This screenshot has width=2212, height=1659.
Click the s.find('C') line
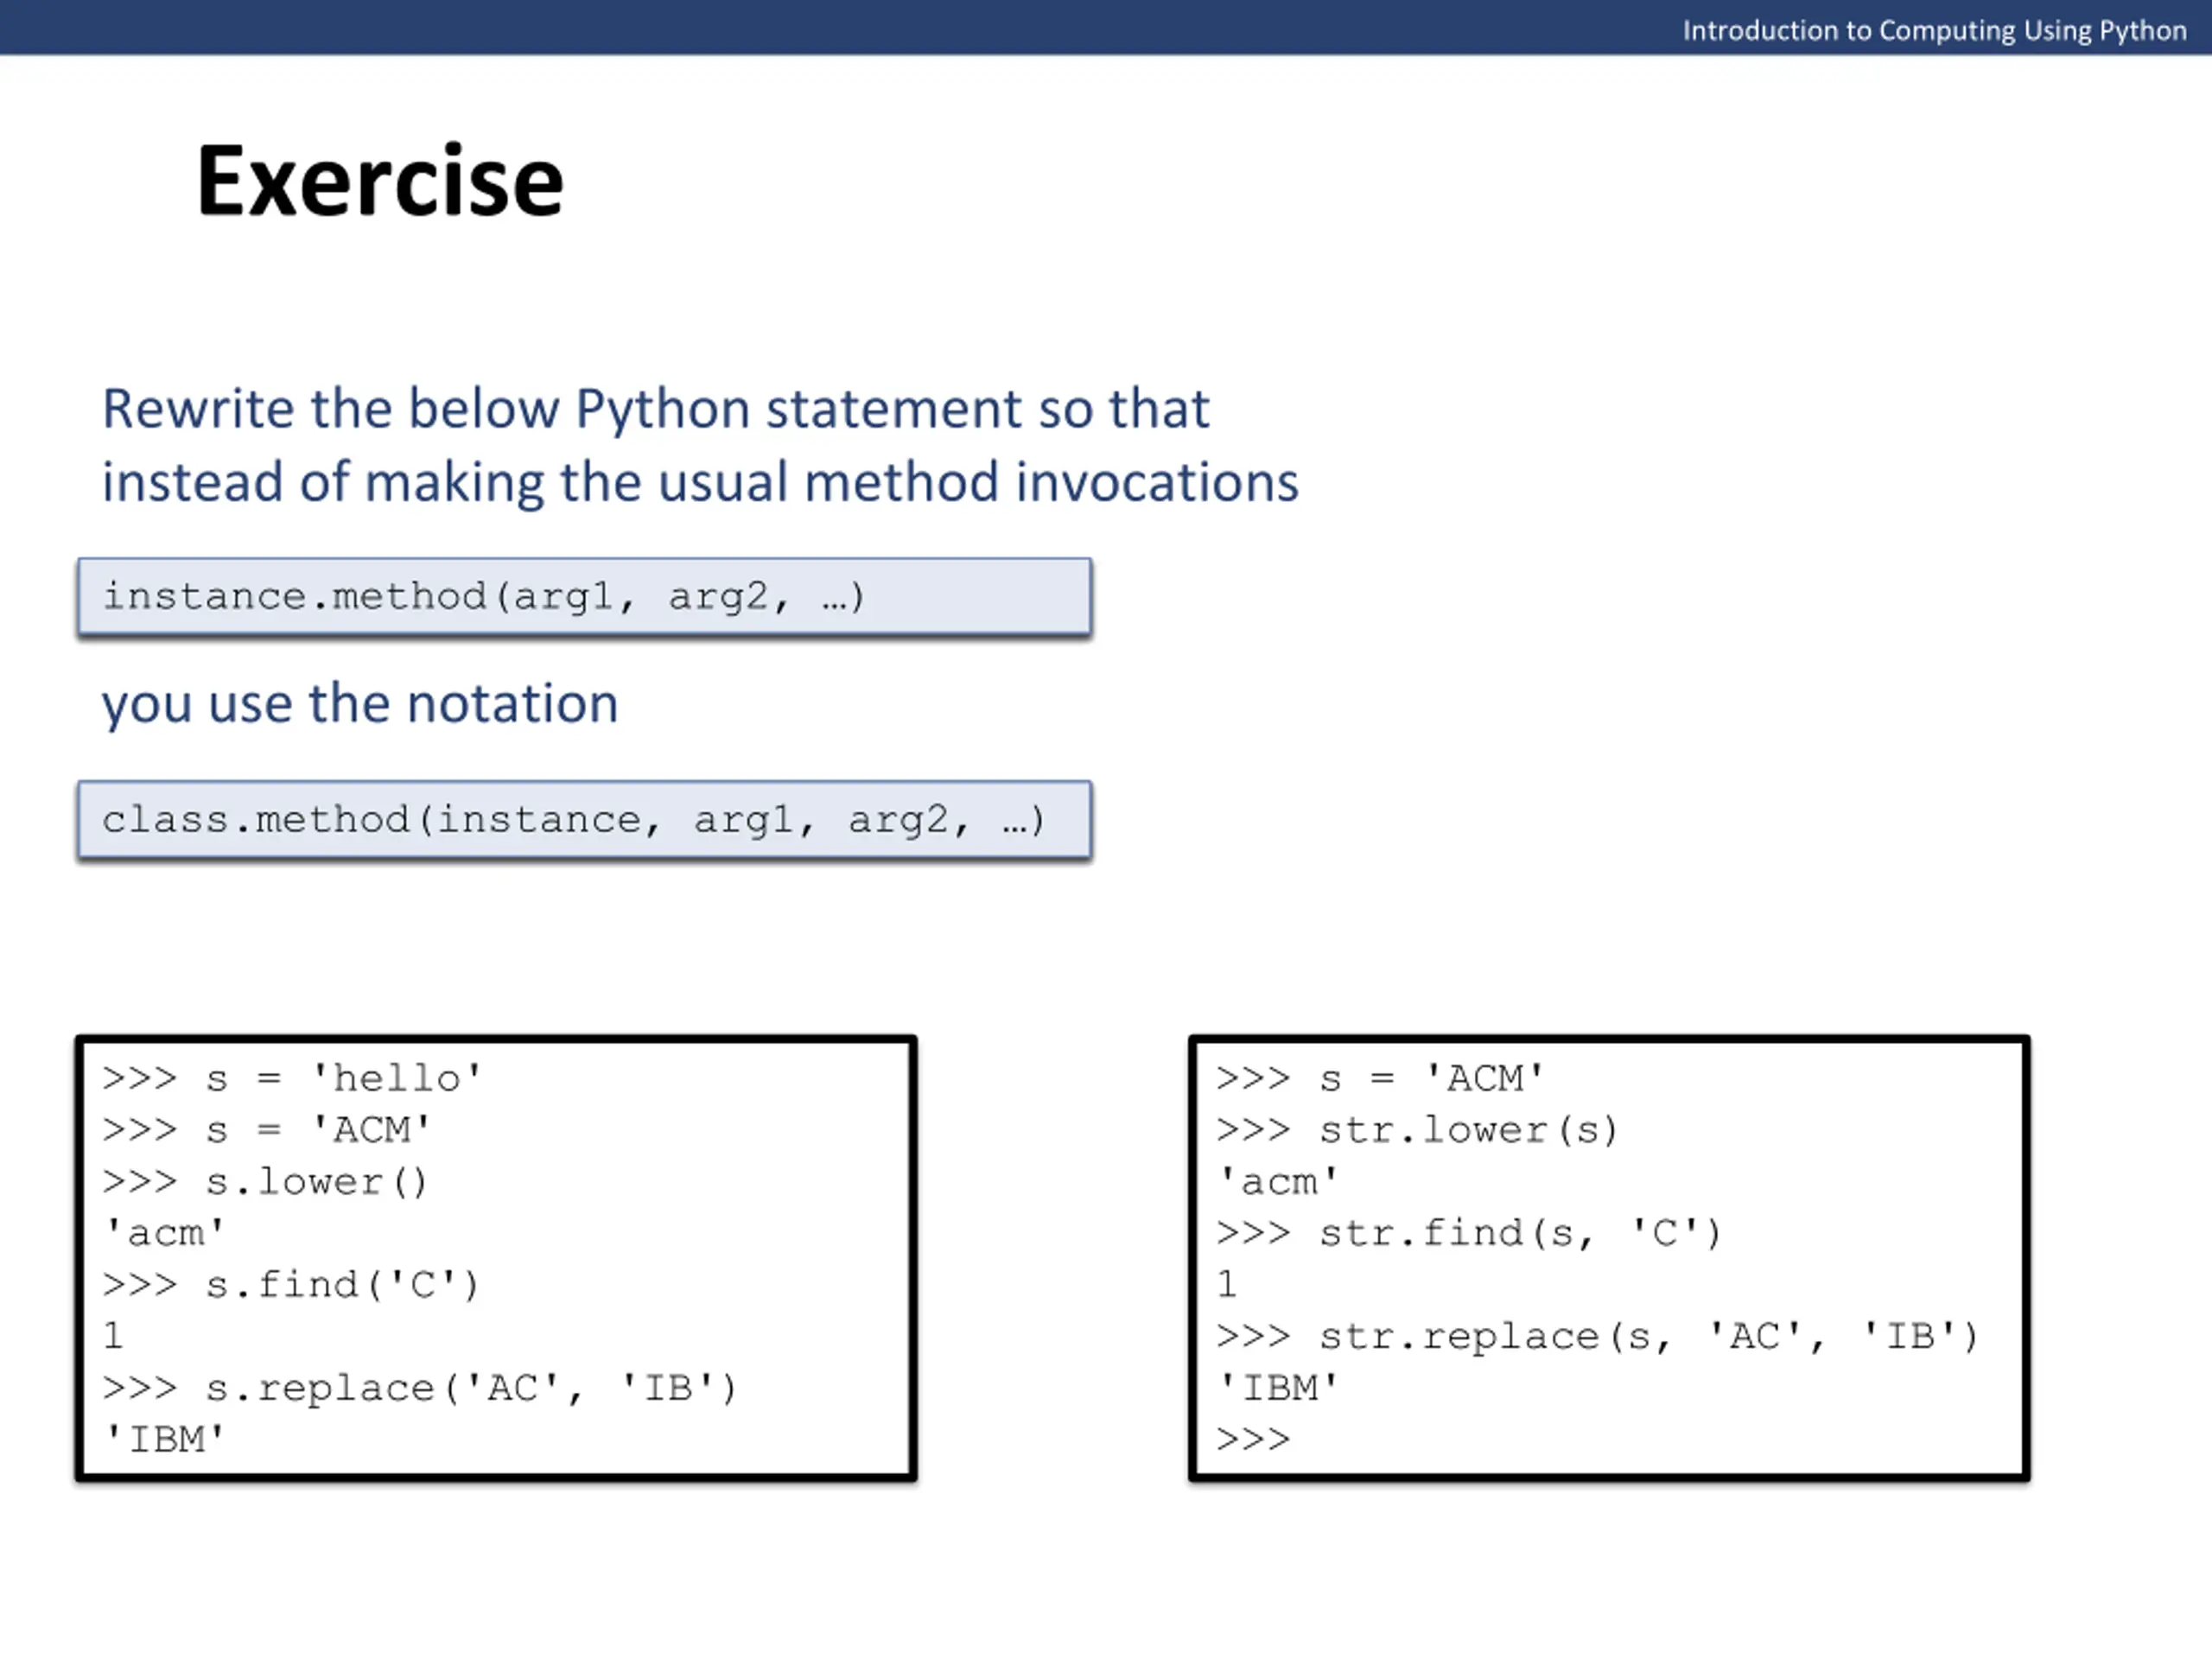click(x=291, y=1285)
